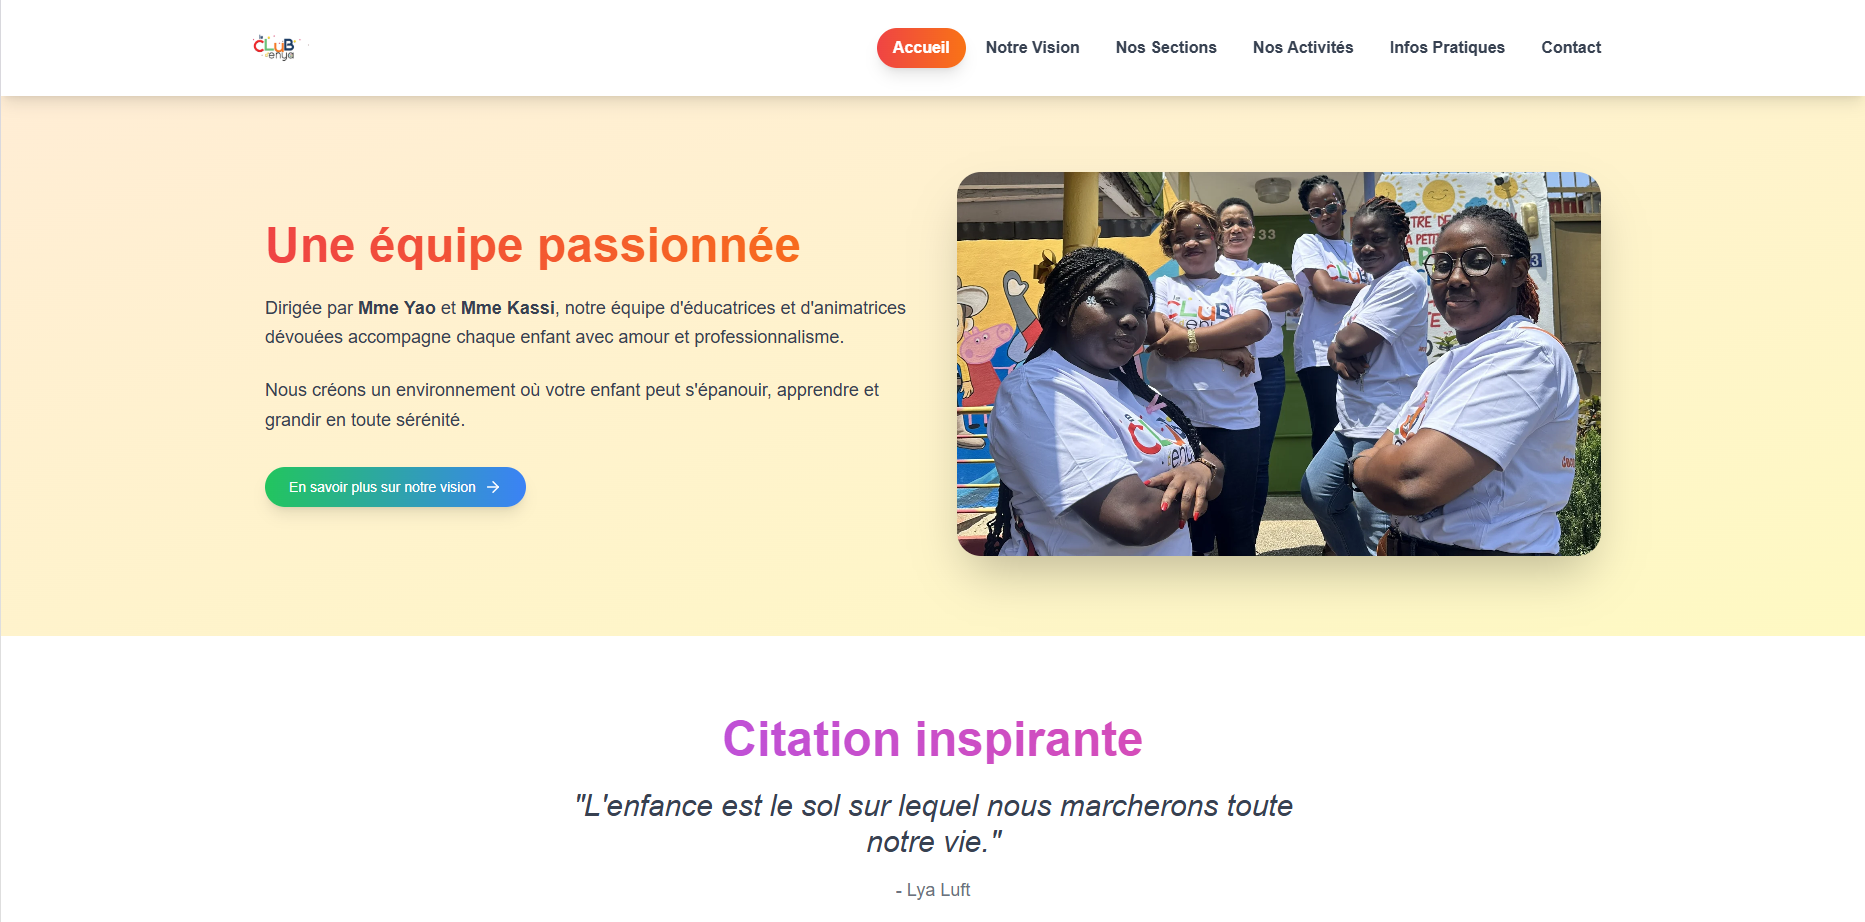Click the "Nous créons un environnement" paragraph
The image size is (1865, 922).
tap(572, 405)
